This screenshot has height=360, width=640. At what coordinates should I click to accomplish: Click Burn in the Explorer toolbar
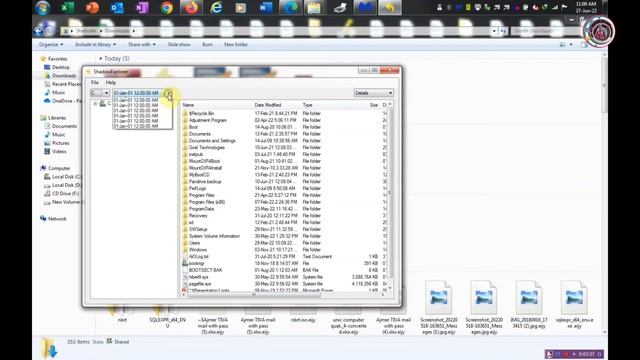tap(207, 44)
